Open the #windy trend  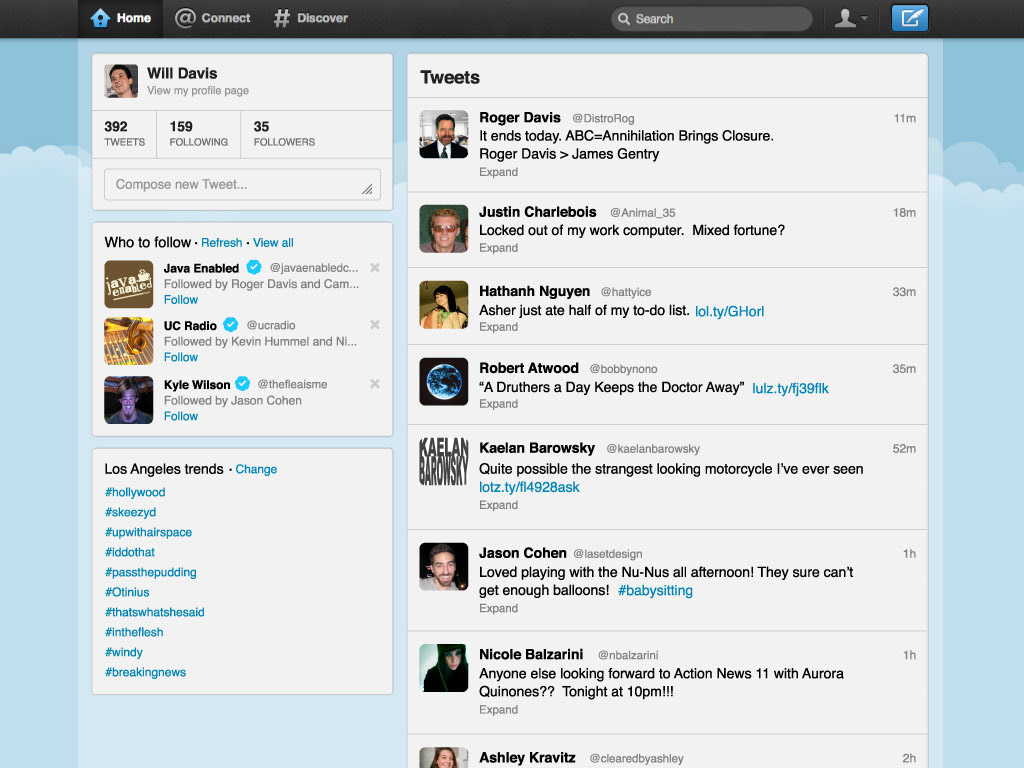123,652
